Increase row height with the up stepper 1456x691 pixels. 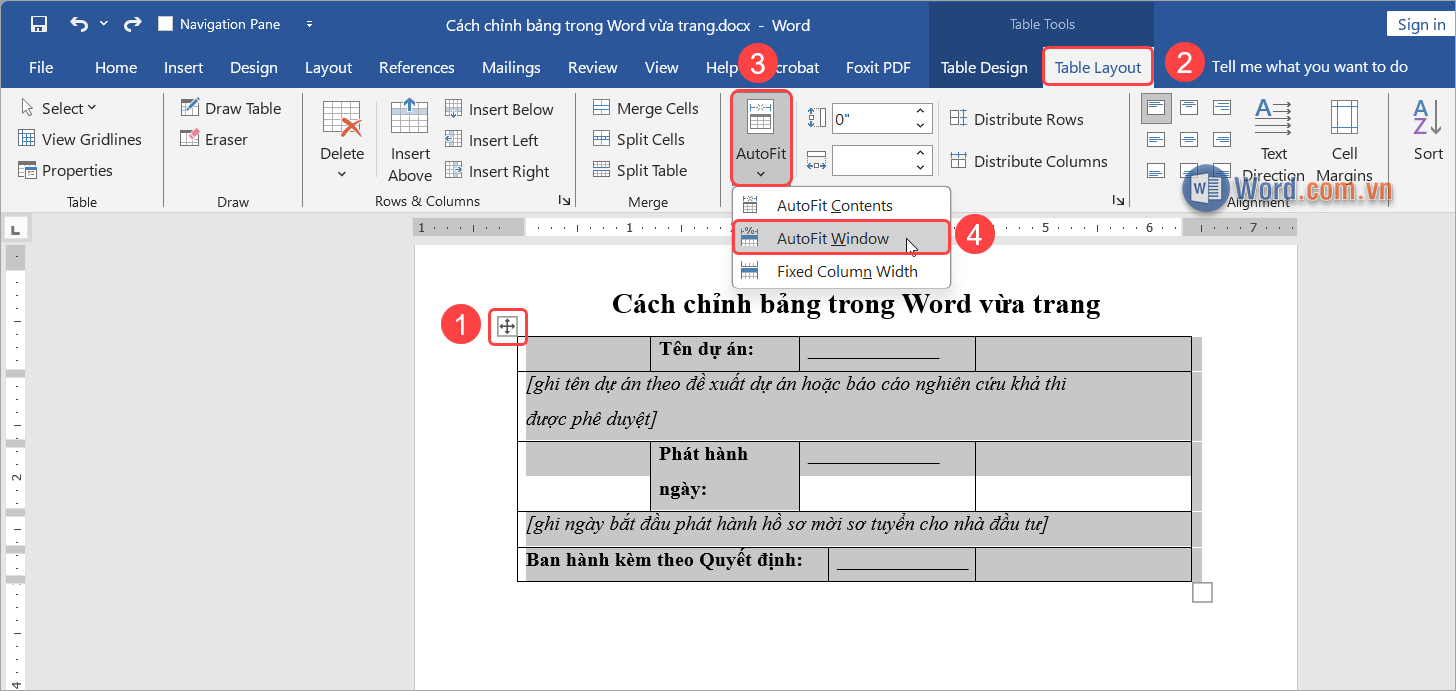(920, 112)
